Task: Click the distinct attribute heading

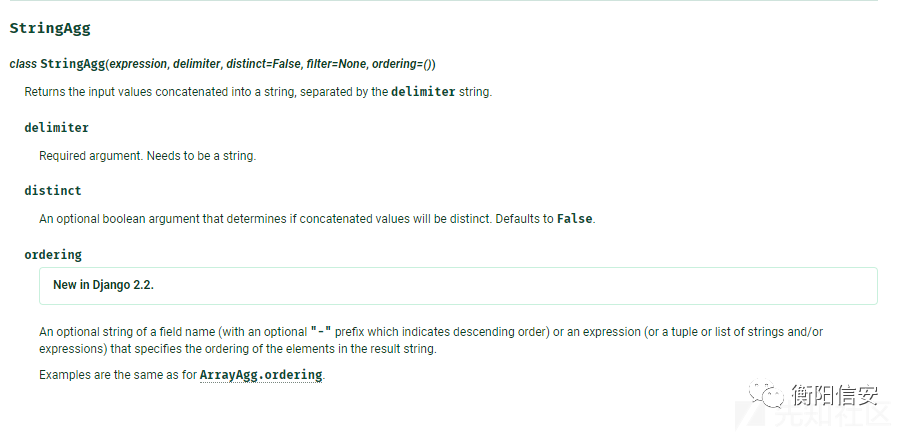Action: coord(53,191)
